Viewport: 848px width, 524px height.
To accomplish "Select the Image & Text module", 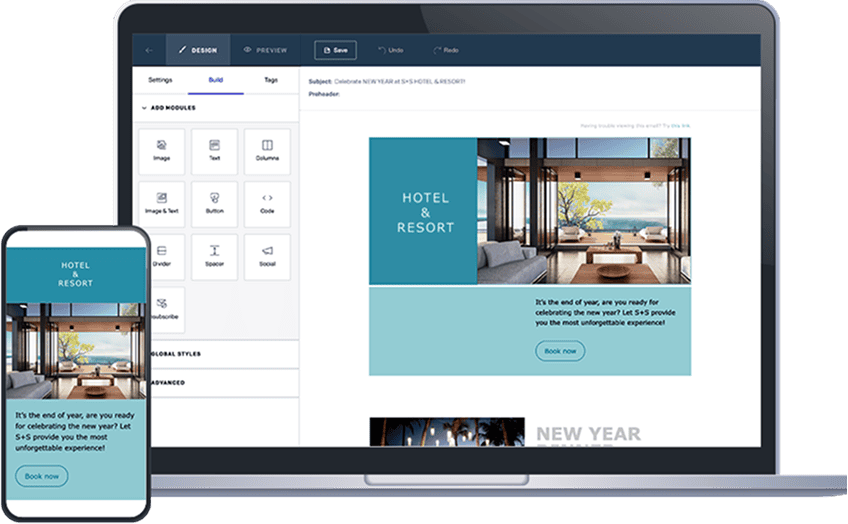I will (161, 204).
